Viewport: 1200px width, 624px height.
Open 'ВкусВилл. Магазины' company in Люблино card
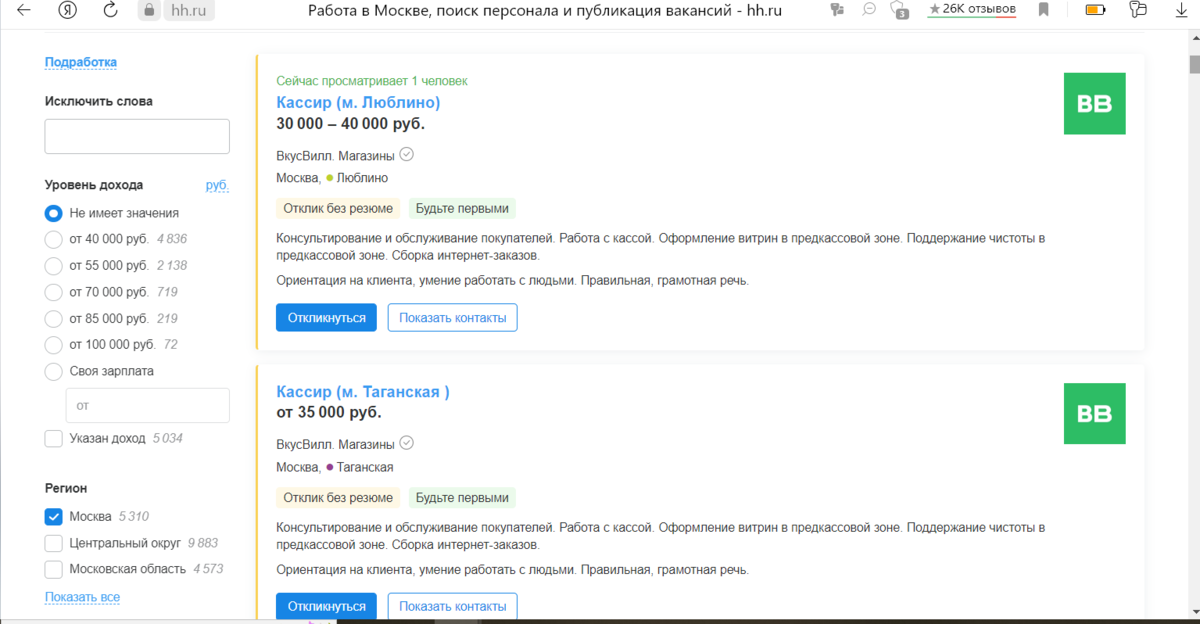point(335,155)
